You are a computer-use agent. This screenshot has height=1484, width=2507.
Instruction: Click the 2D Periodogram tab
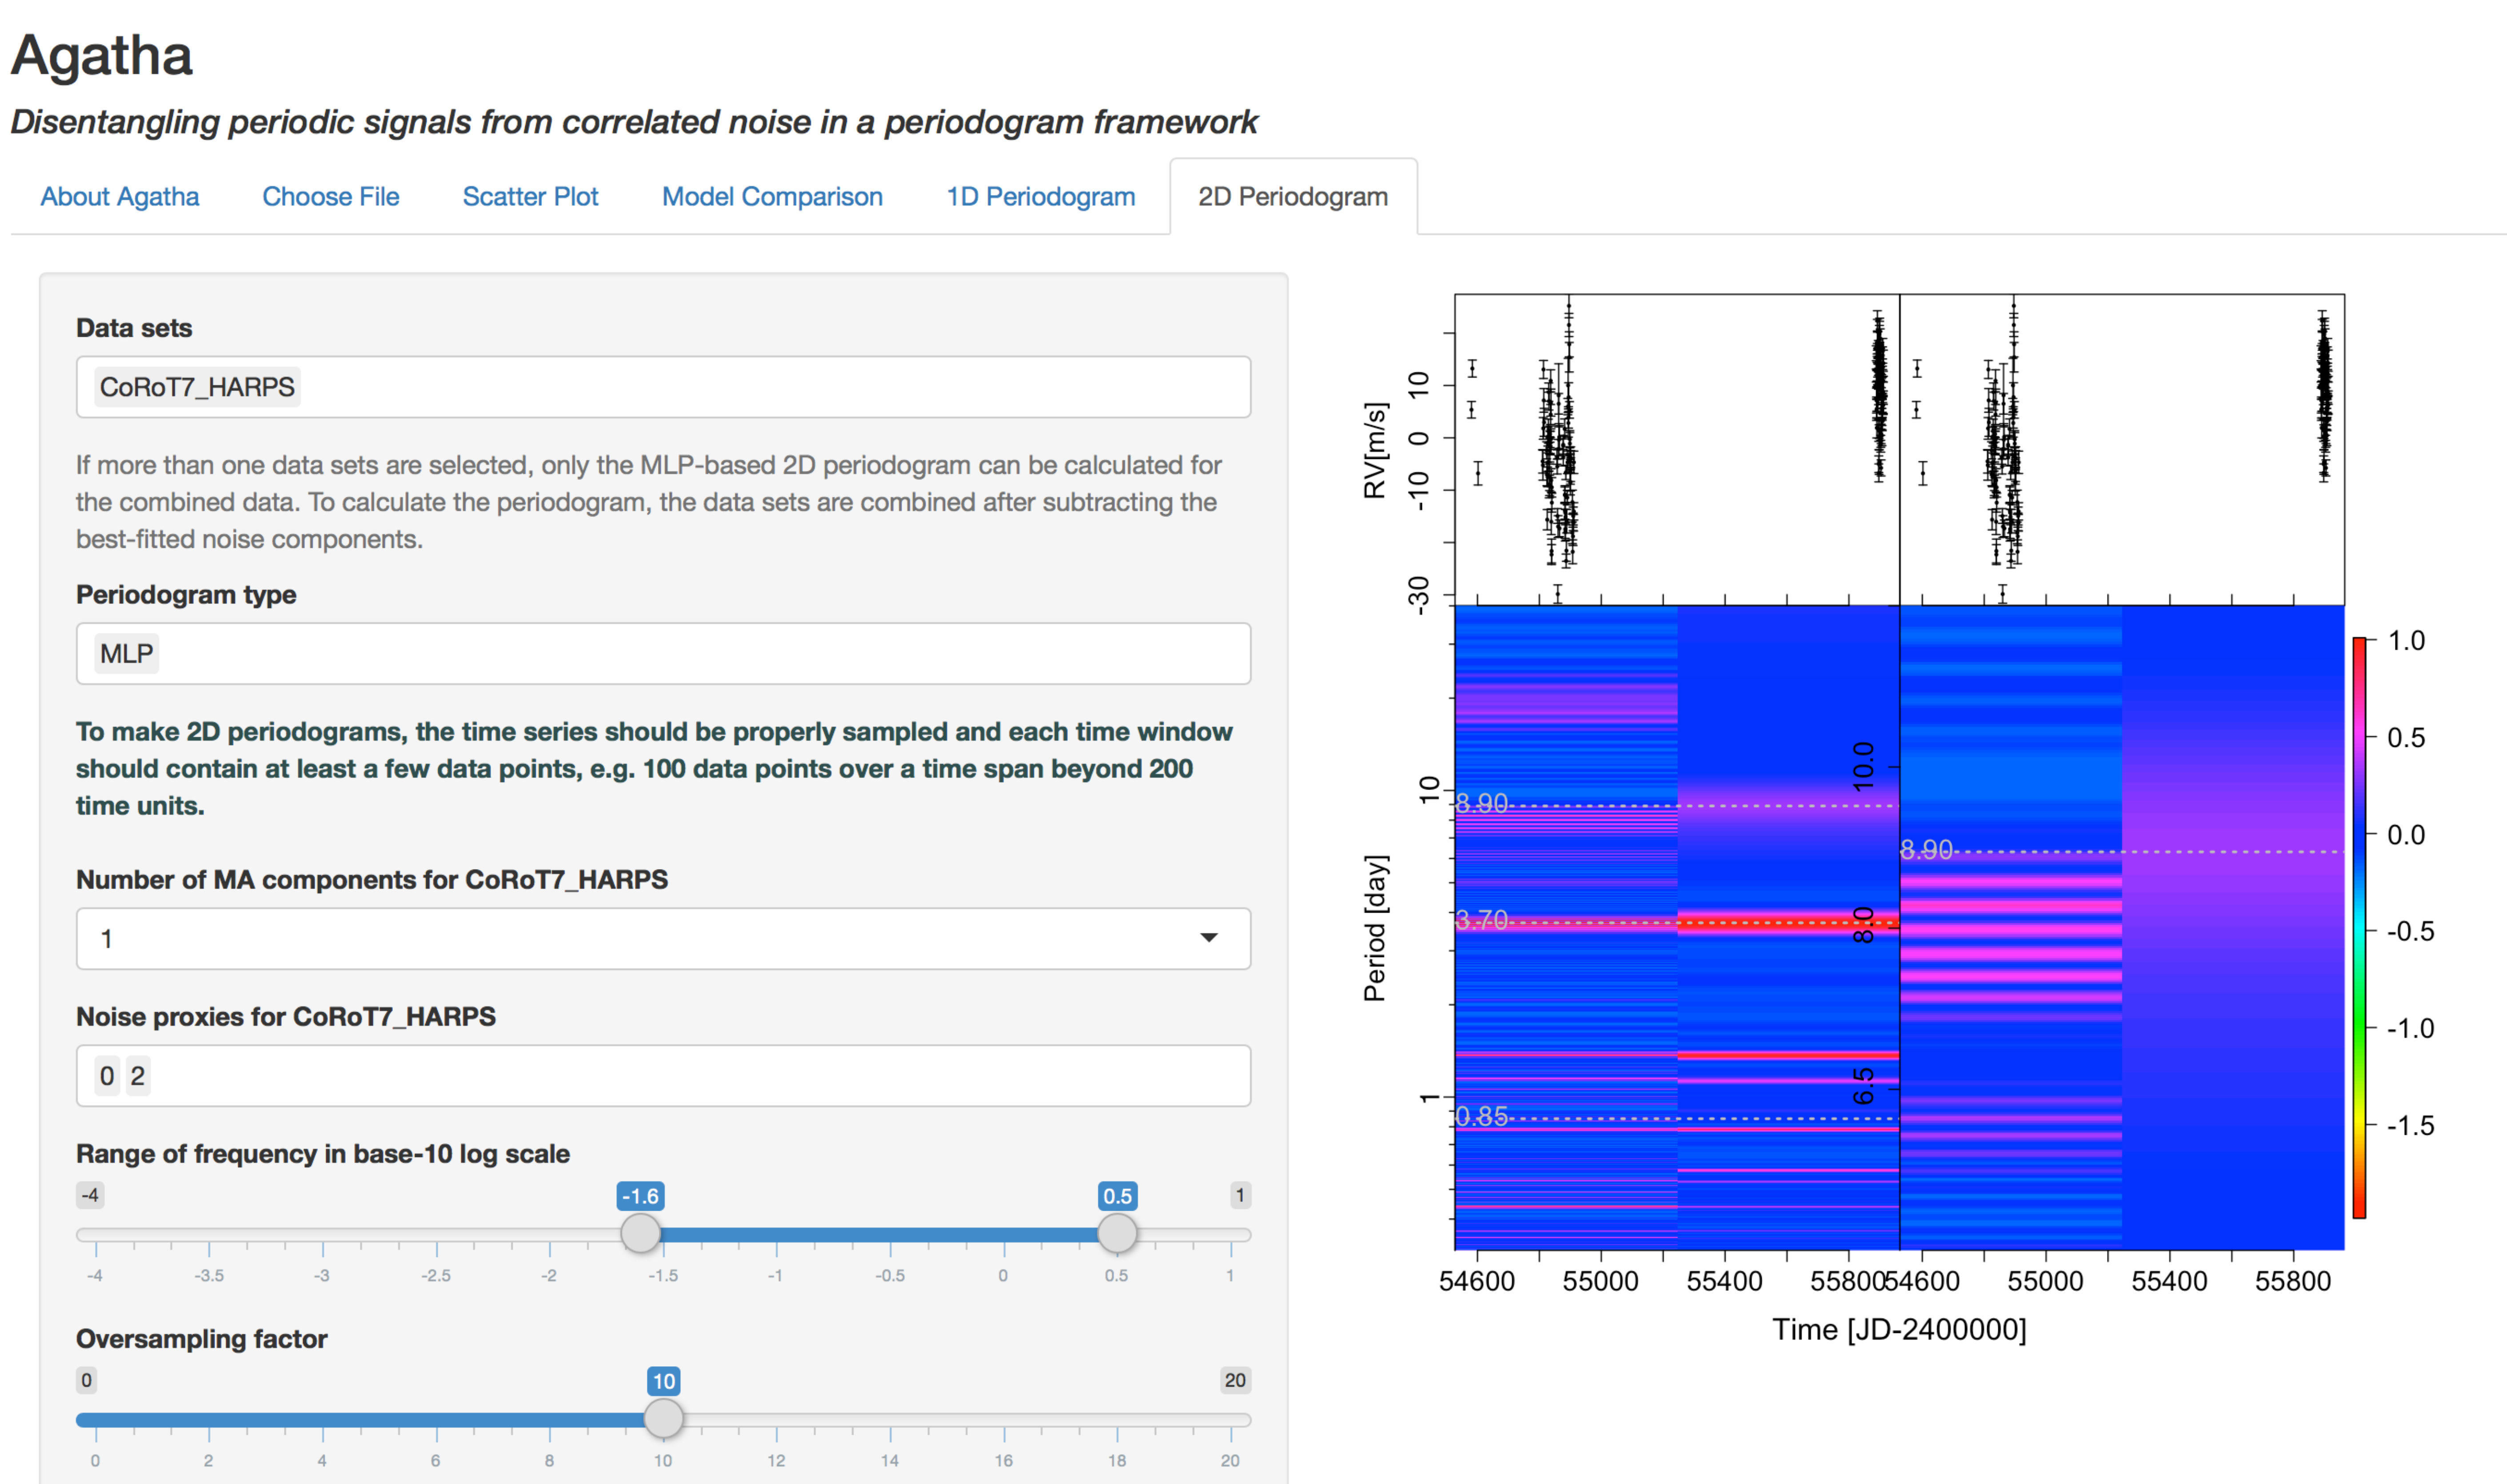click(x=1292, y=196)
